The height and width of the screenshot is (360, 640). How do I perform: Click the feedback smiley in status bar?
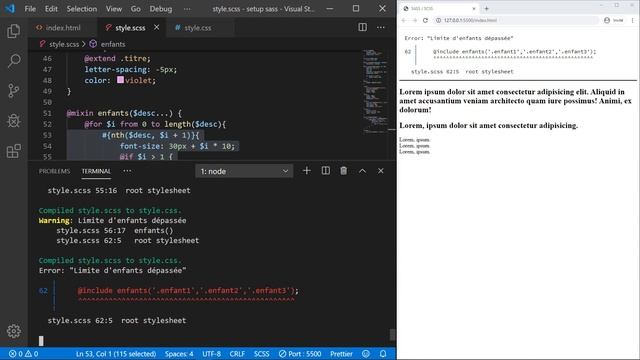366,354
